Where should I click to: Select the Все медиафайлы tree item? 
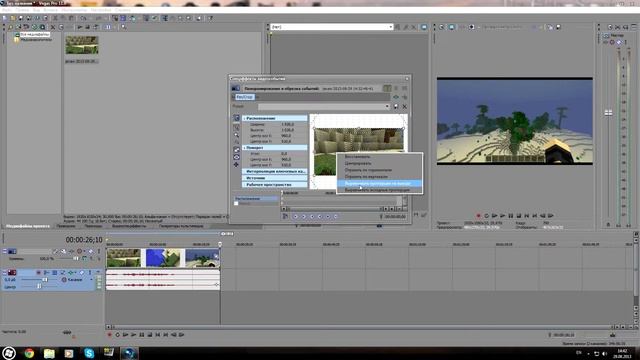point(35,35)
